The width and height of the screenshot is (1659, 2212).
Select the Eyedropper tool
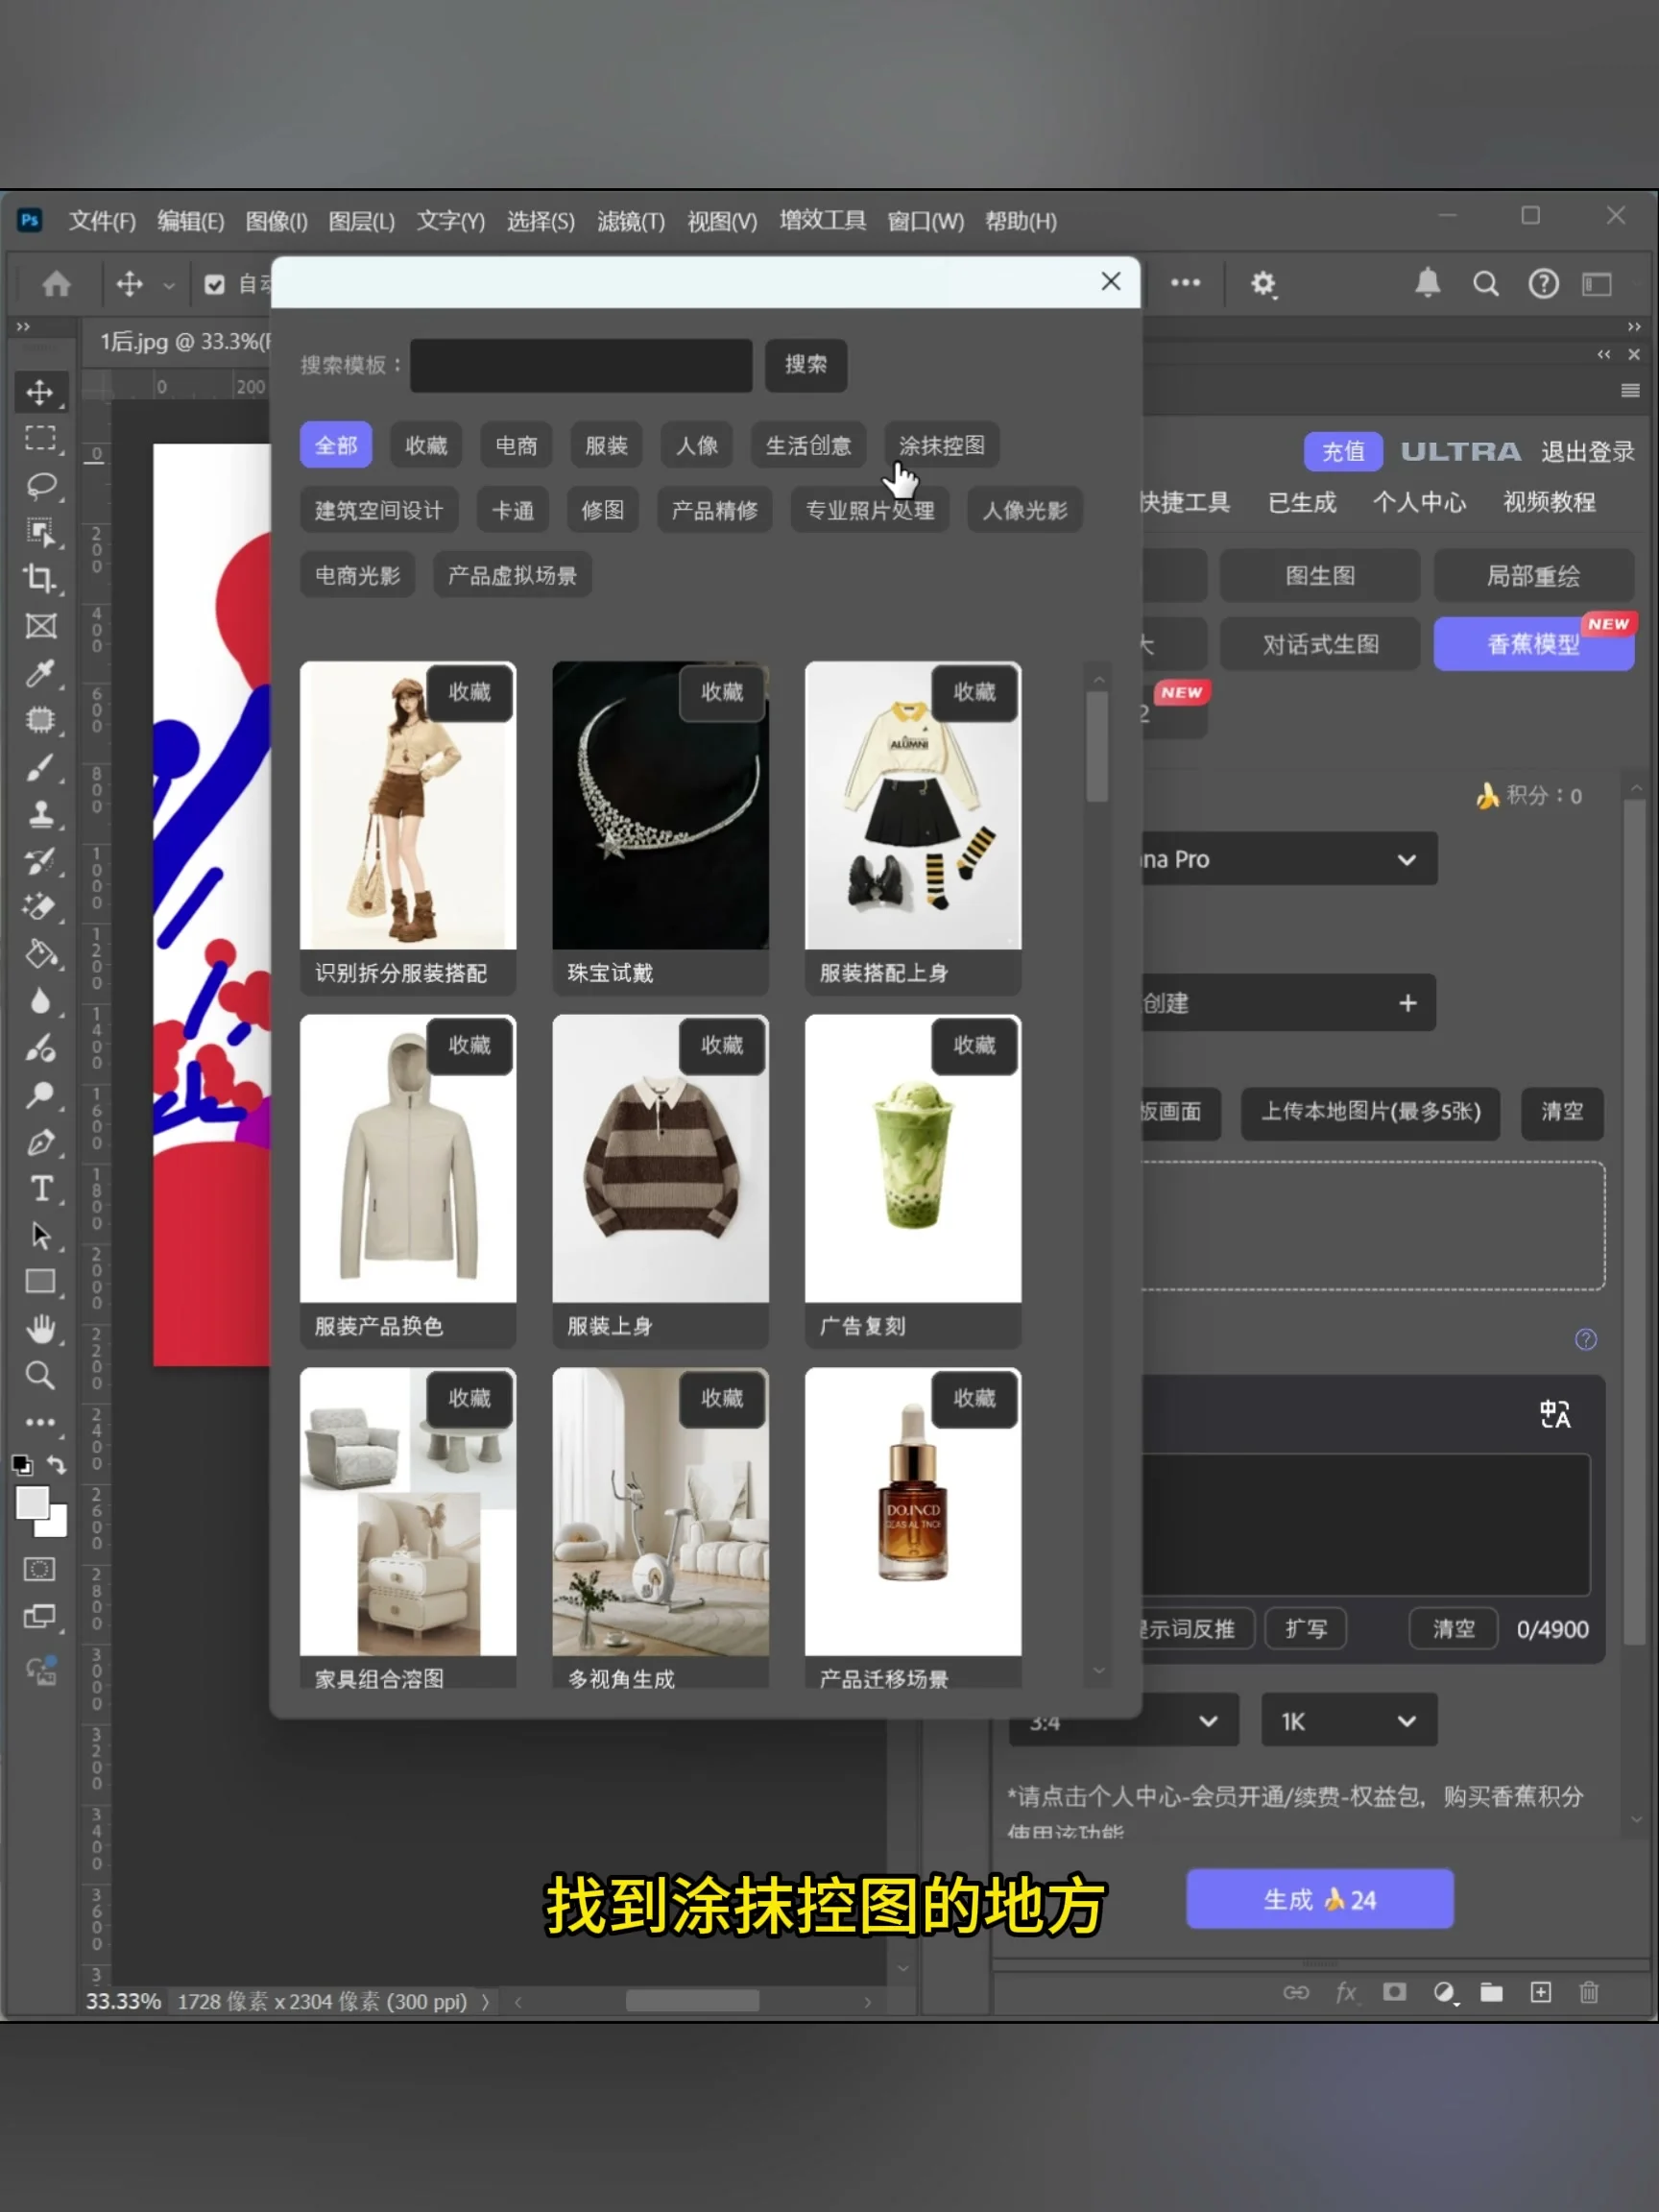pyautogui.click(x=40, y=673)
